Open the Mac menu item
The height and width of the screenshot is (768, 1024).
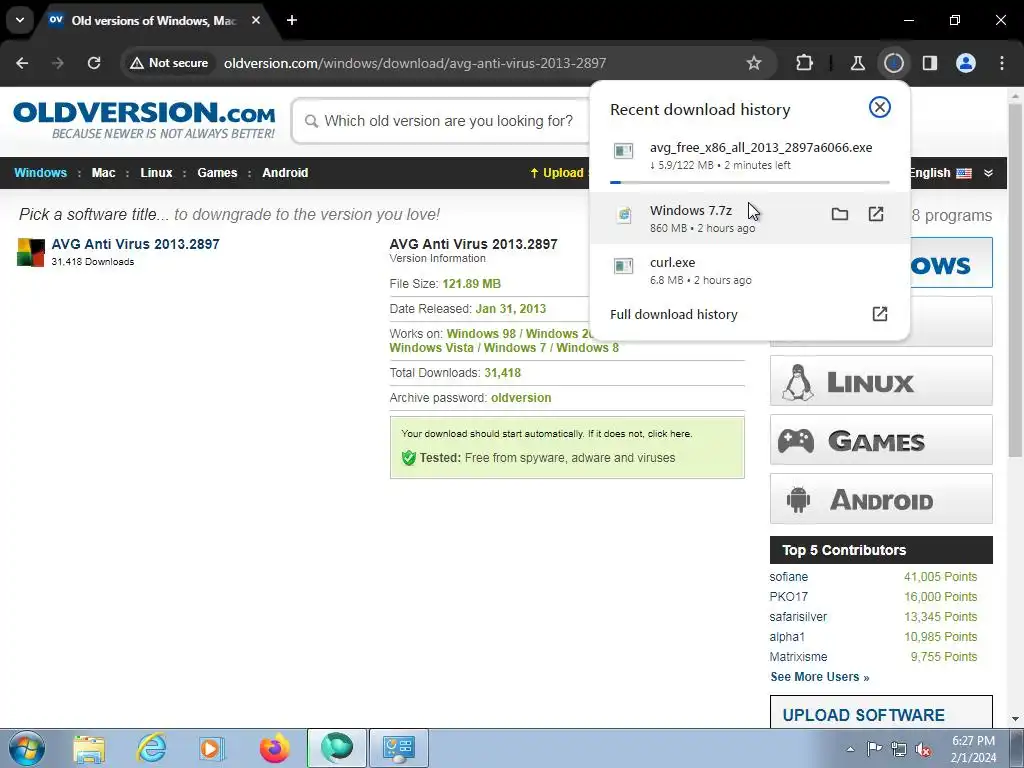click(103, 173)
